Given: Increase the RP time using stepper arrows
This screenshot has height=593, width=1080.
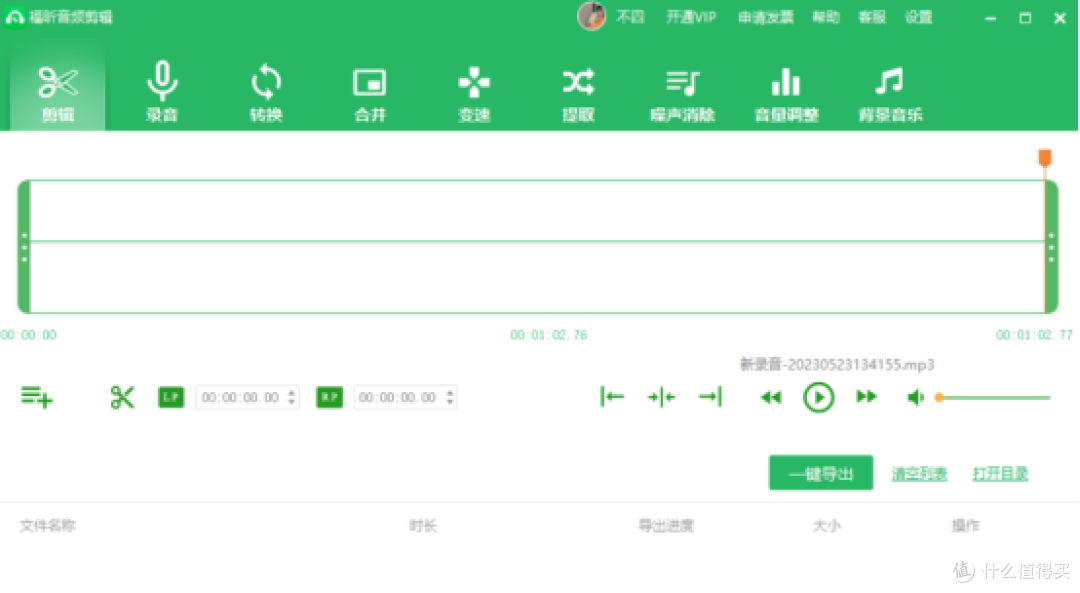Looking at the screenshot, I should [x=450, y=393].
